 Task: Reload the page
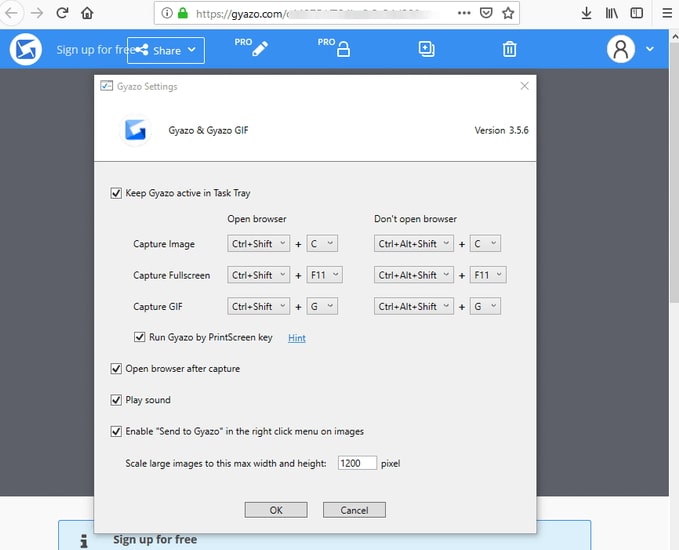(62, 13)
